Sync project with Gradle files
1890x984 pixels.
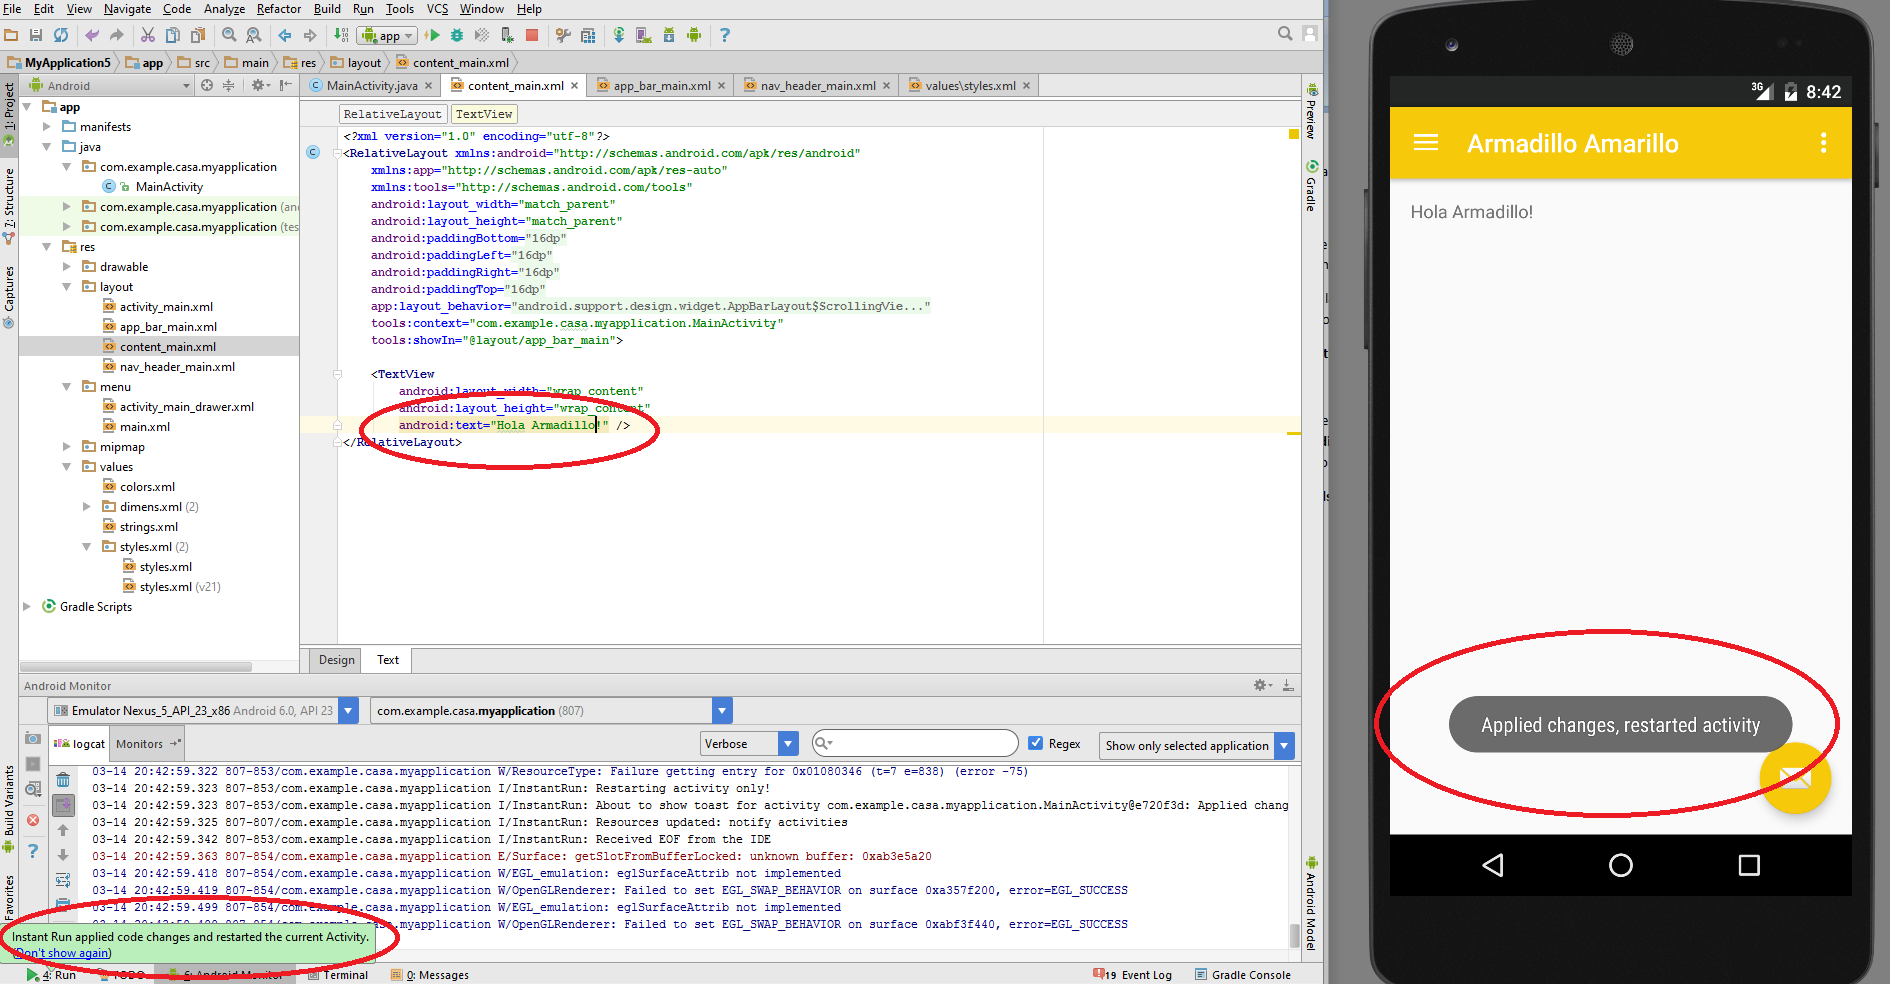point(620,35)
